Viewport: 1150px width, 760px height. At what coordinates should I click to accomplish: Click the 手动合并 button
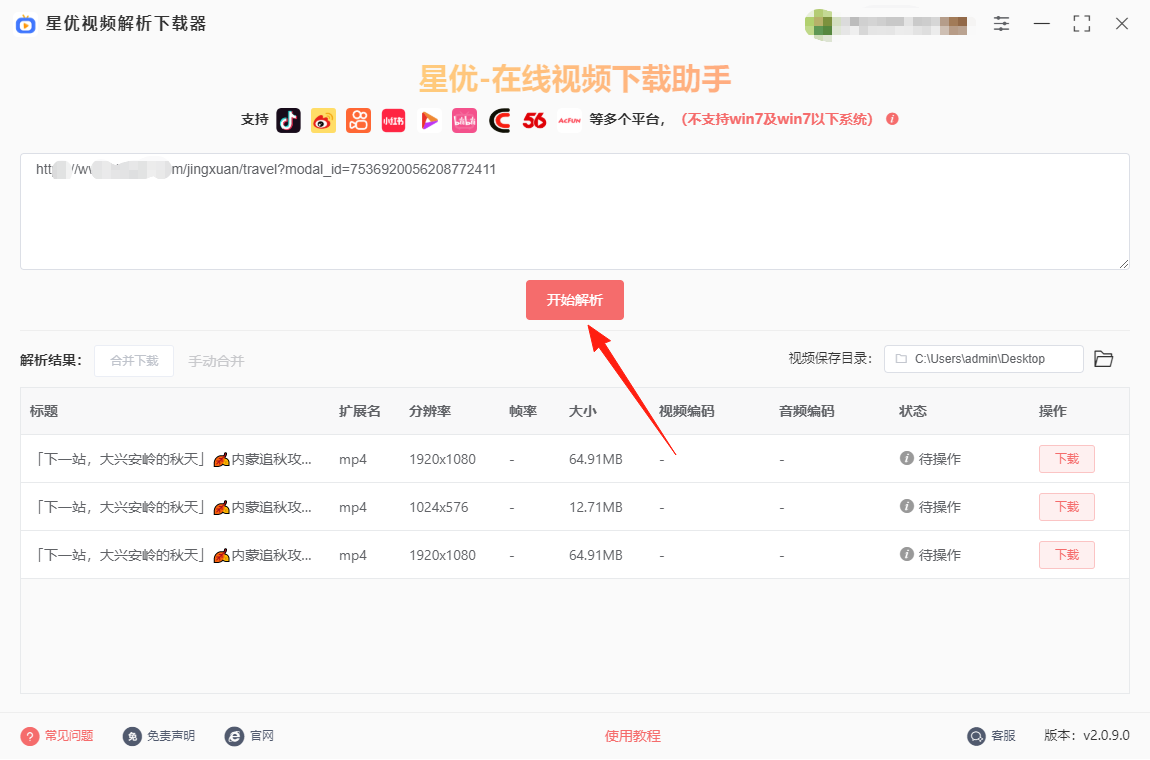click(x=216, y=361)
